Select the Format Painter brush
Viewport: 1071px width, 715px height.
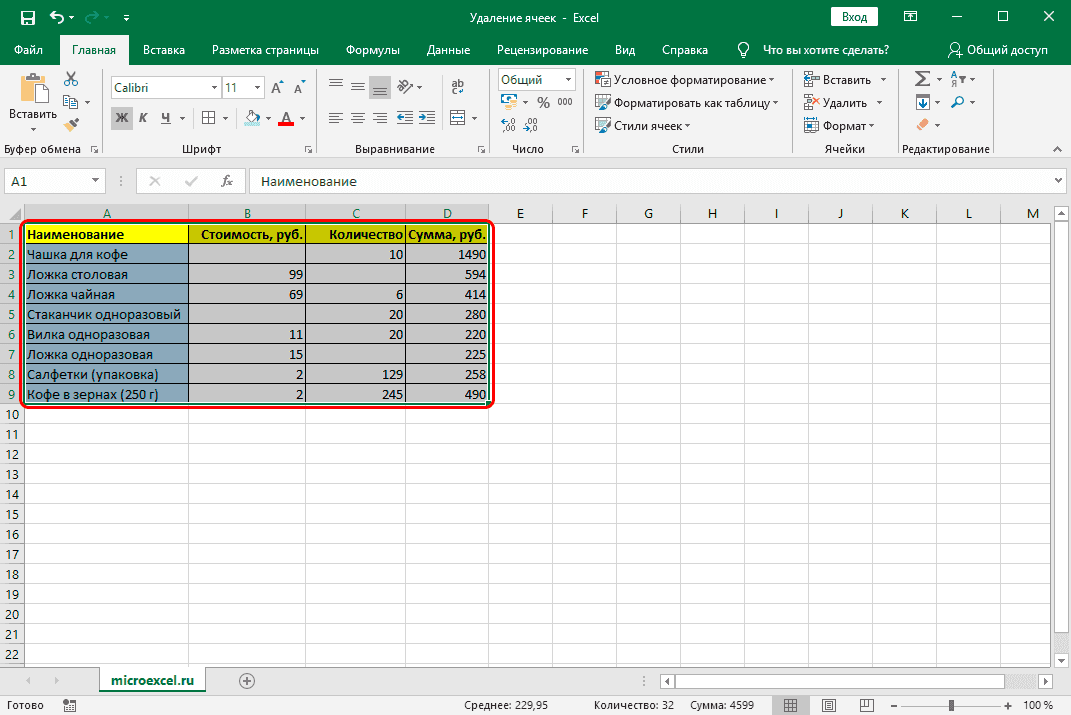point(71,125)
